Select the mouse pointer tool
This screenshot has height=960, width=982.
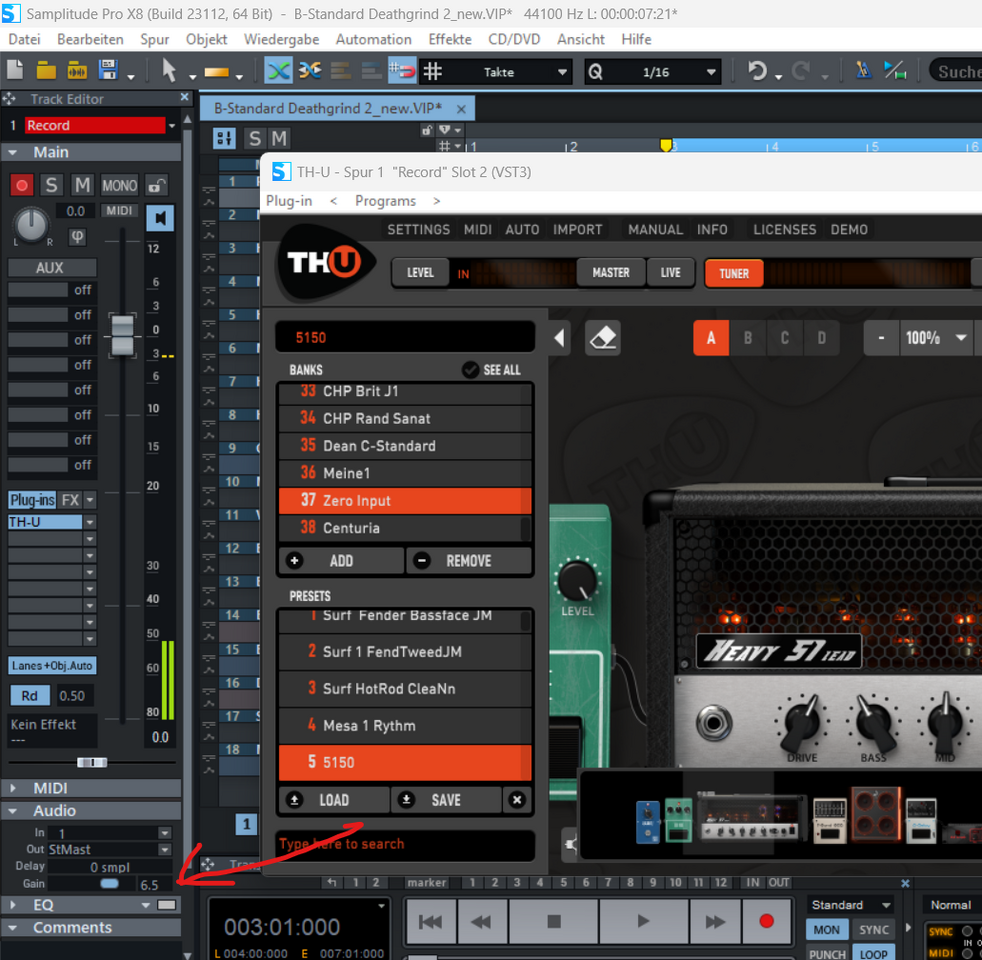click(x=168, y=70)
